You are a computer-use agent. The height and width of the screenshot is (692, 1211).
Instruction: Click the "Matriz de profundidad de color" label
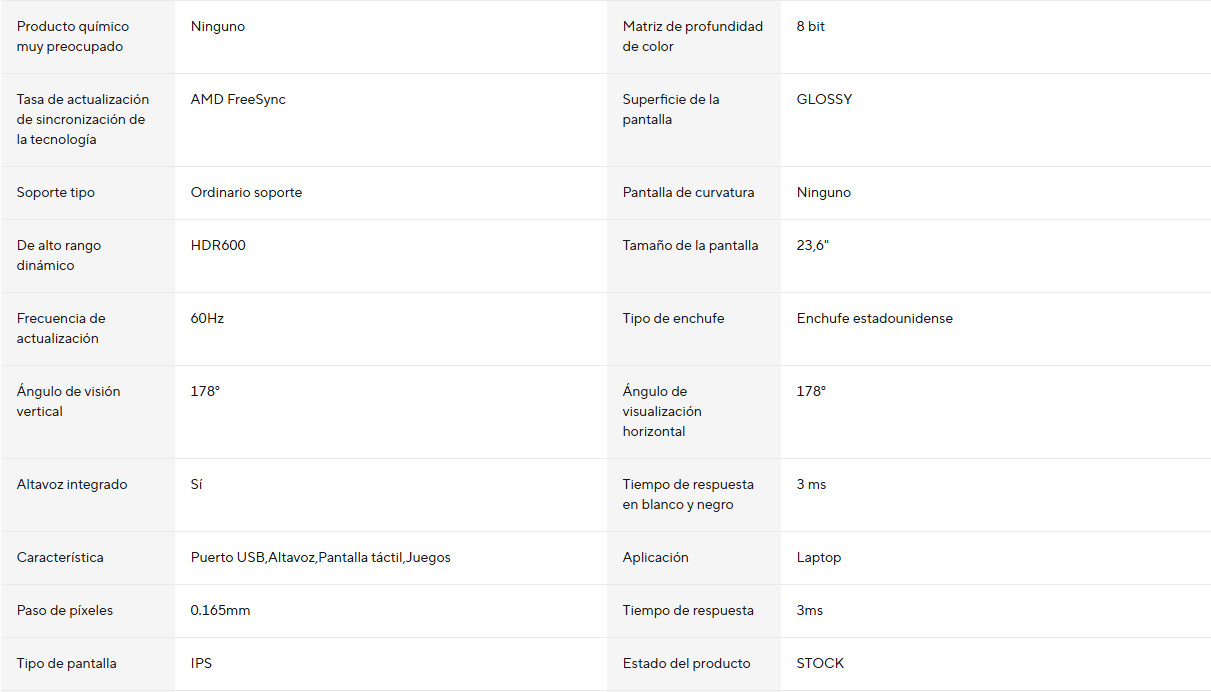[x=692, y=37]
